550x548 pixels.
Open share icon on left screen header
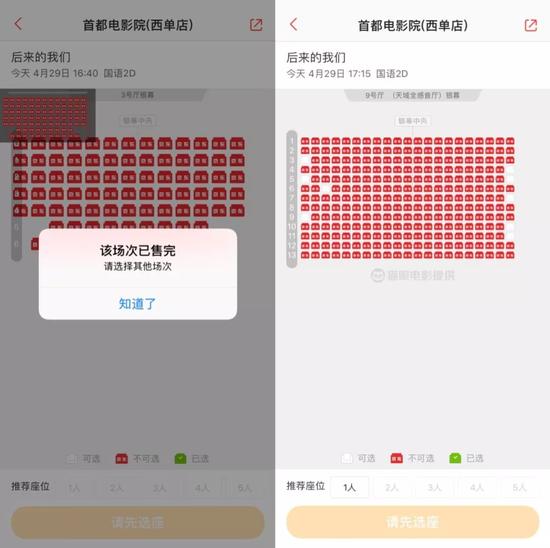tap(256, 25)
